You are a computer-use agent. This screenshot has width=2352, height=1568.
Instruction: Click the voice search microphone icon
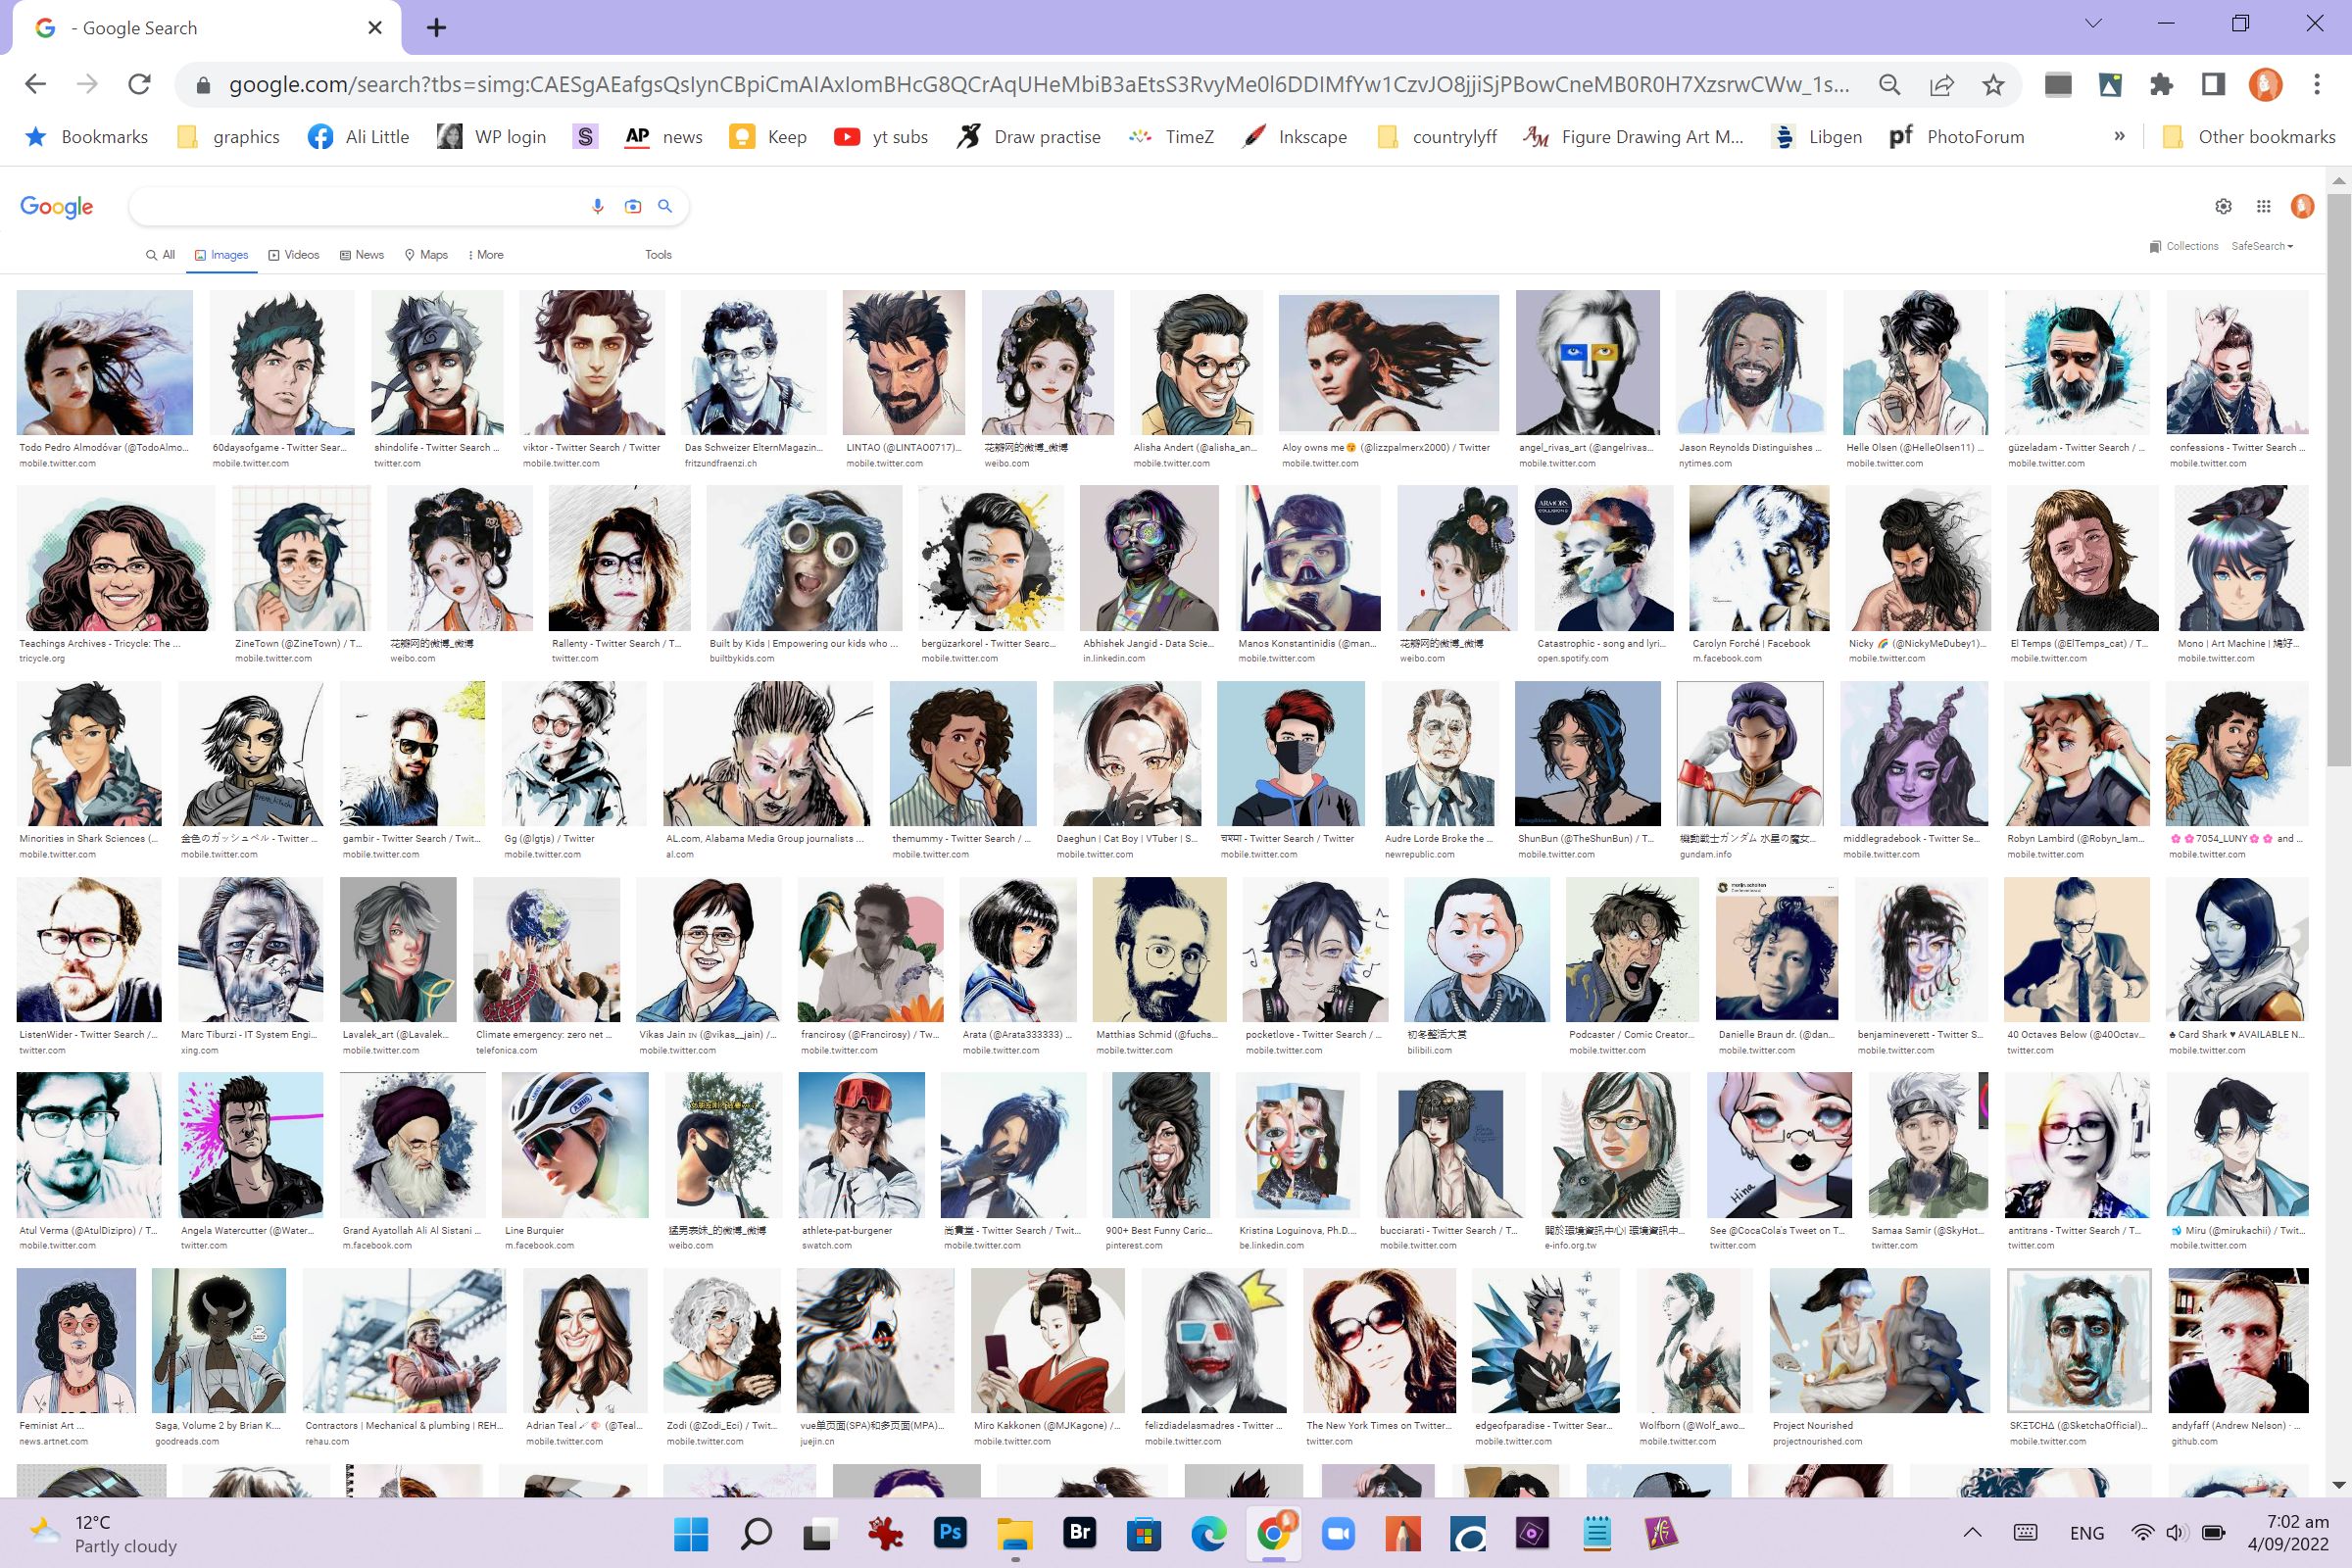point(598,206)
